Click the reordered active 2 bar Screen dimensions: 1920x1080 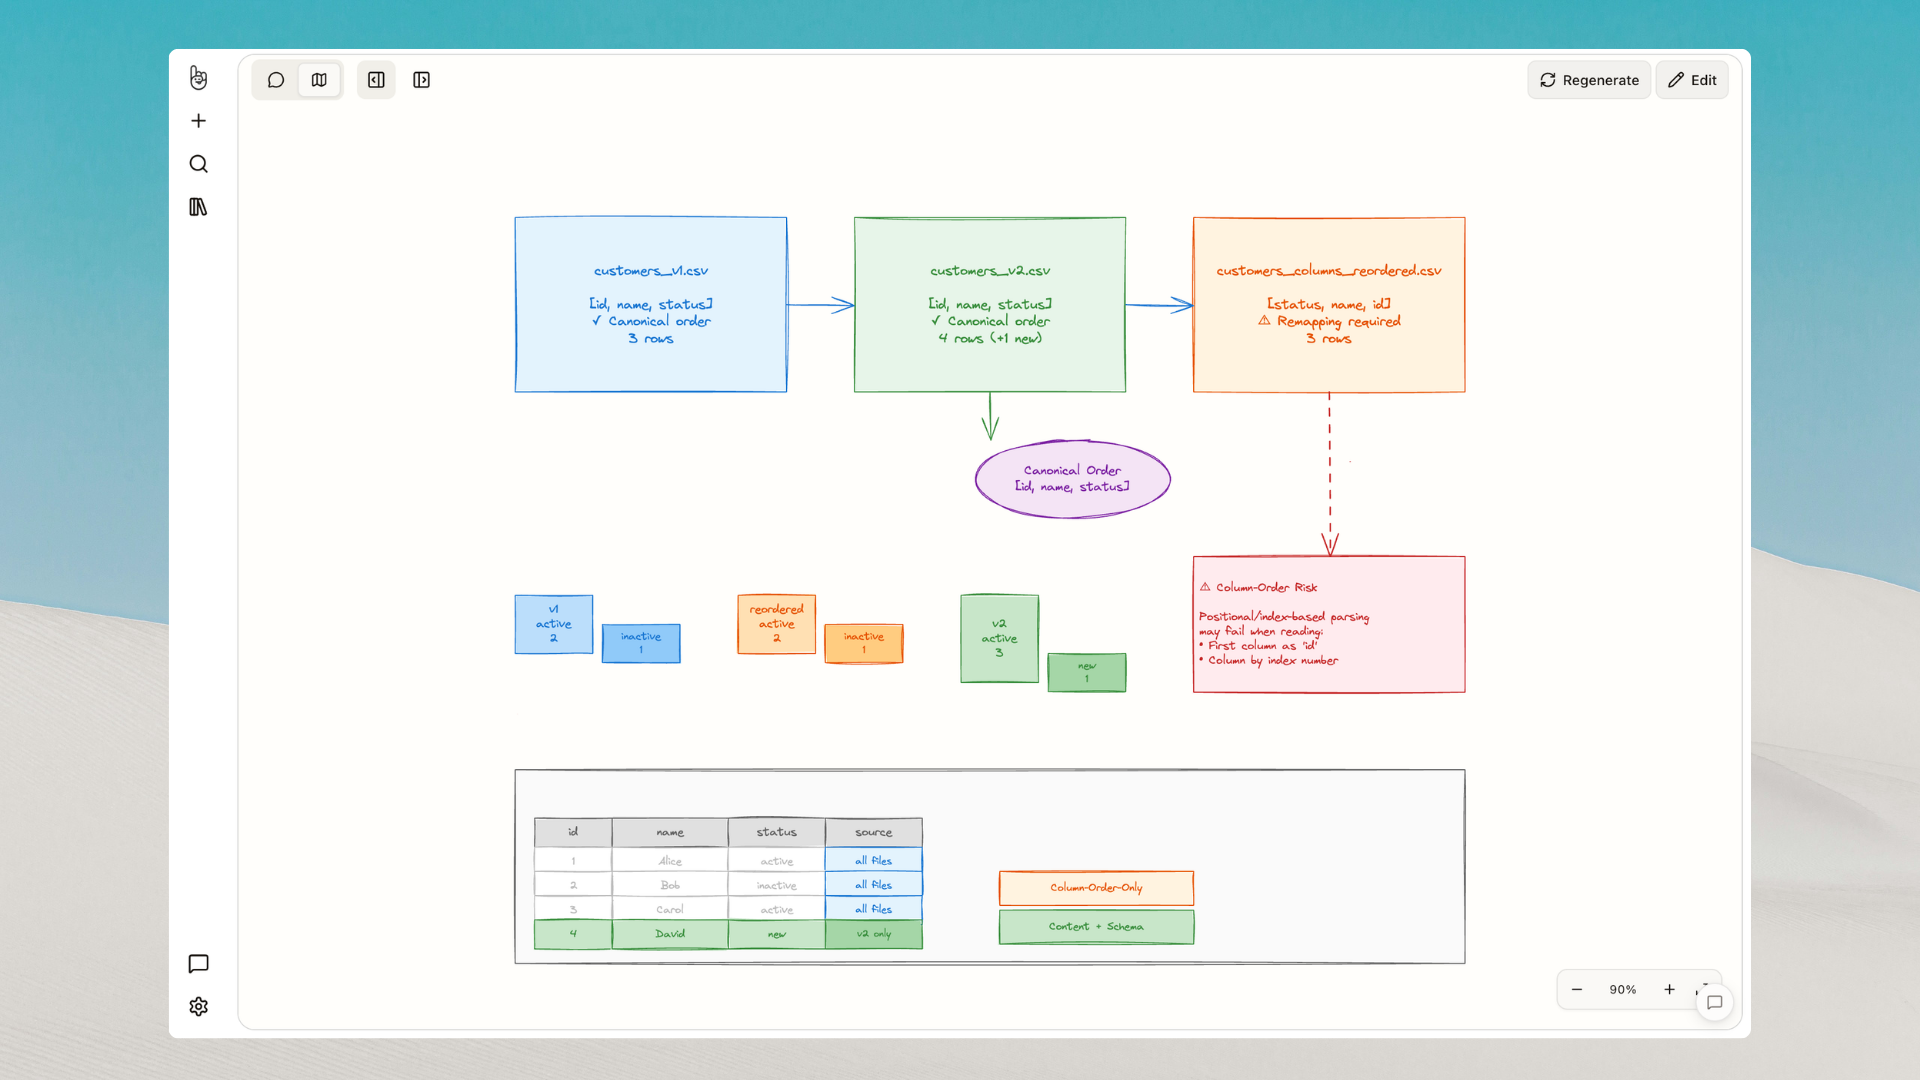coord(777,624)
